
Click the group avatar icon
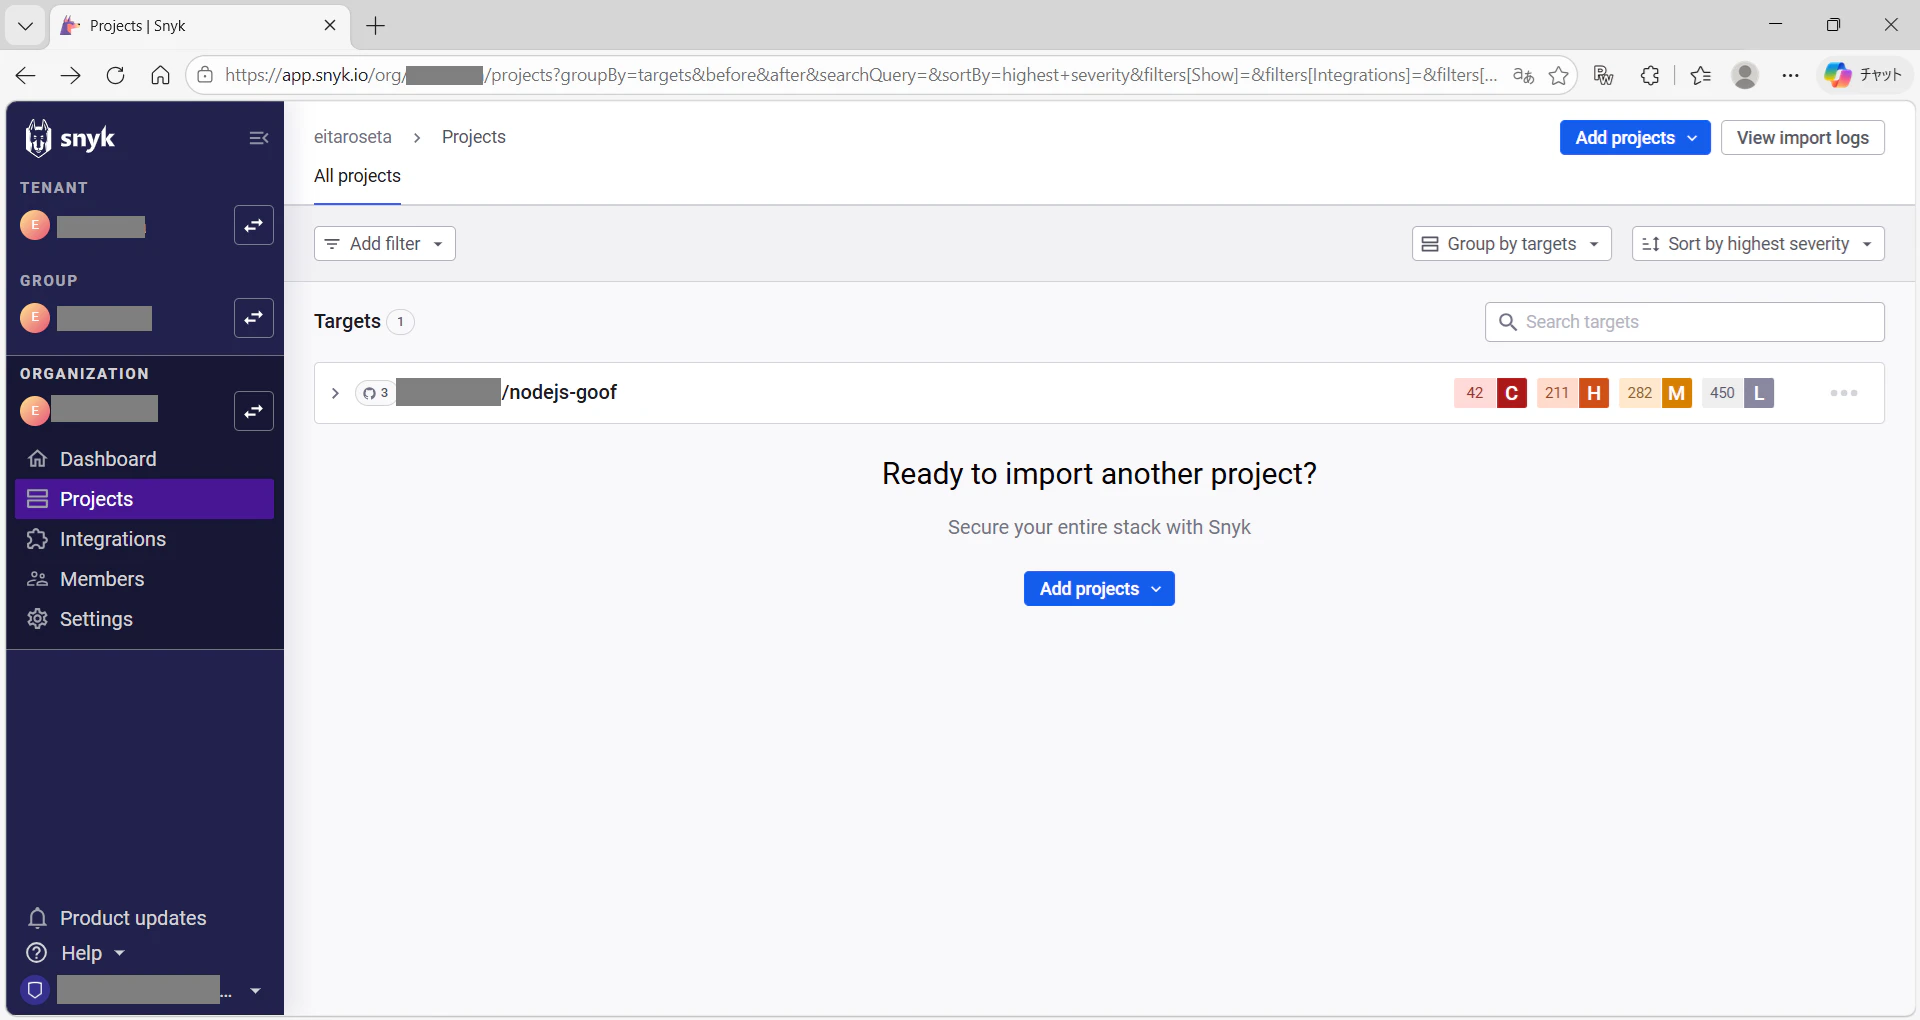pyautogui.click(x=35, y=318)
